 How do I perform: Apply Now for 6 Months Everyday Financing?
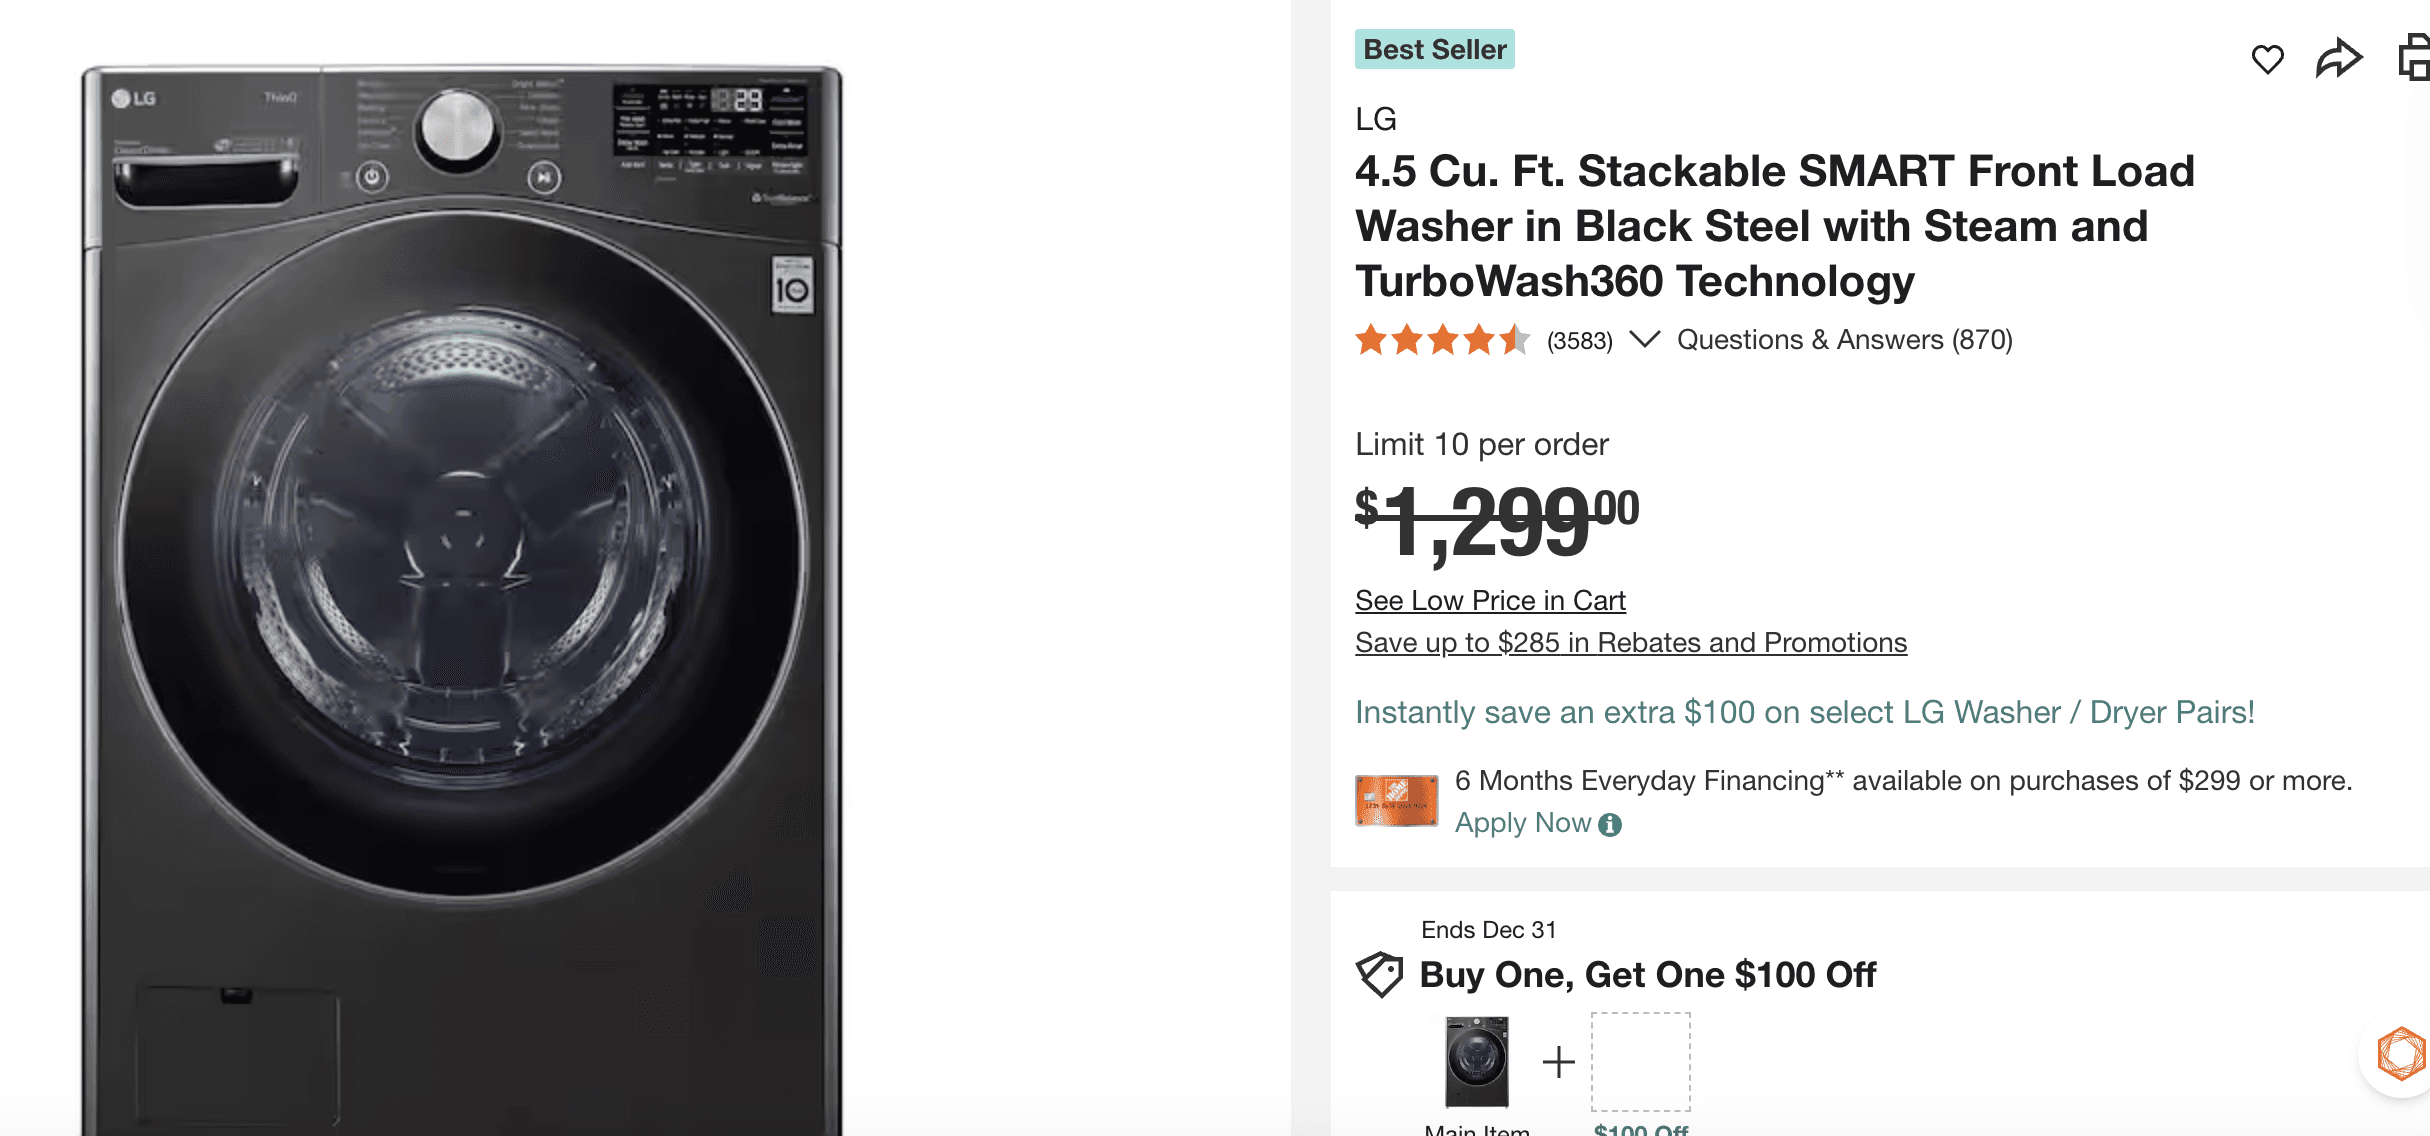1521,822
